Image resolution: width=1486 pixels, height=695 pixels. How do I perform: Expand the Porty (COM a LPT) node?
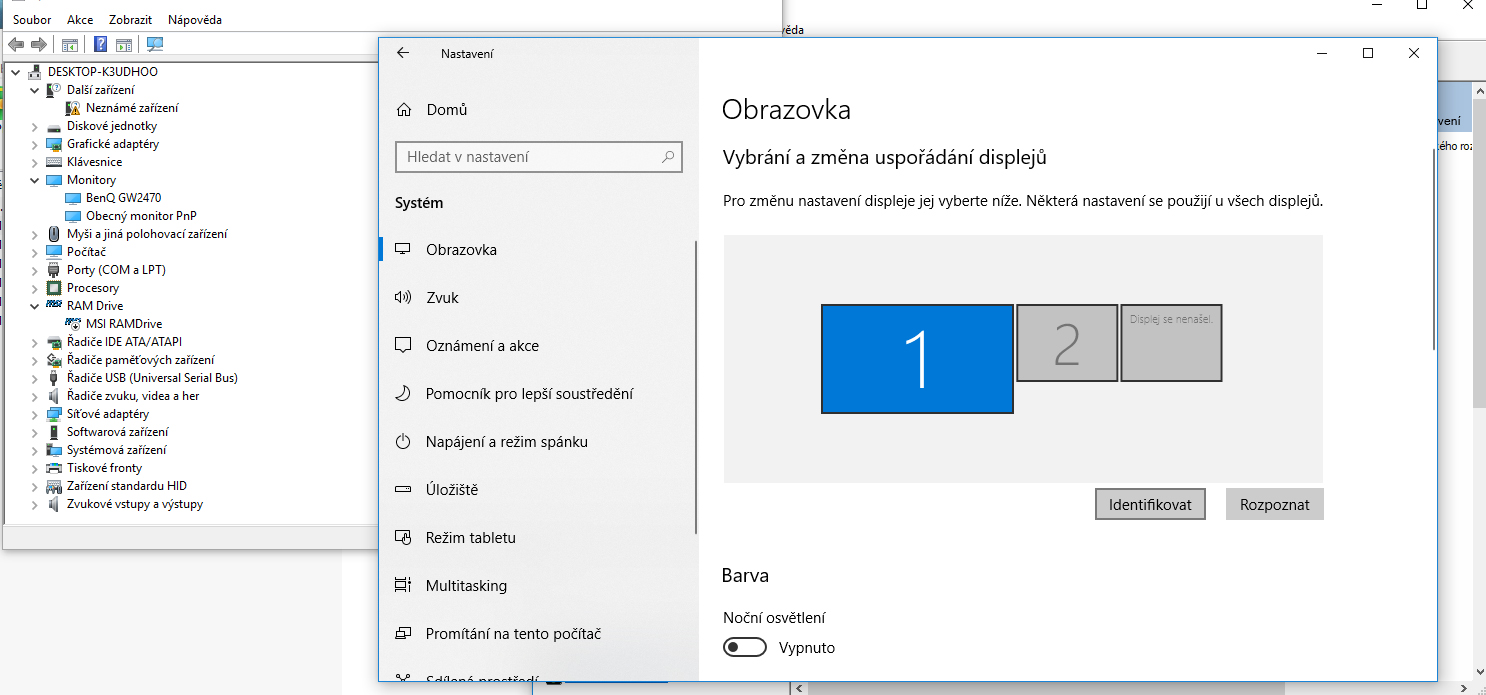[35, 270]
